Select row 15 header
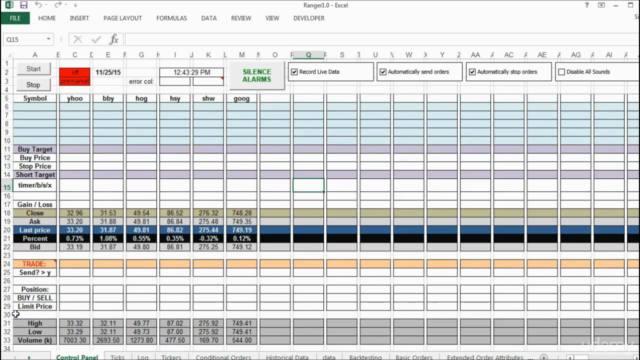 click(7, 187)
